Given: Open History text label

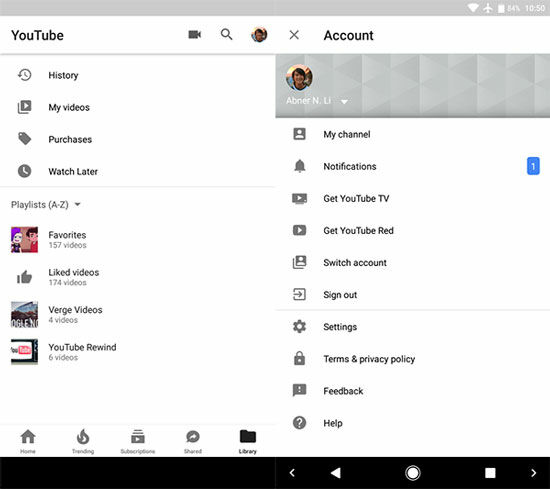Looking at the screenshot, I should pyautogui.click(x=63, y=75).
